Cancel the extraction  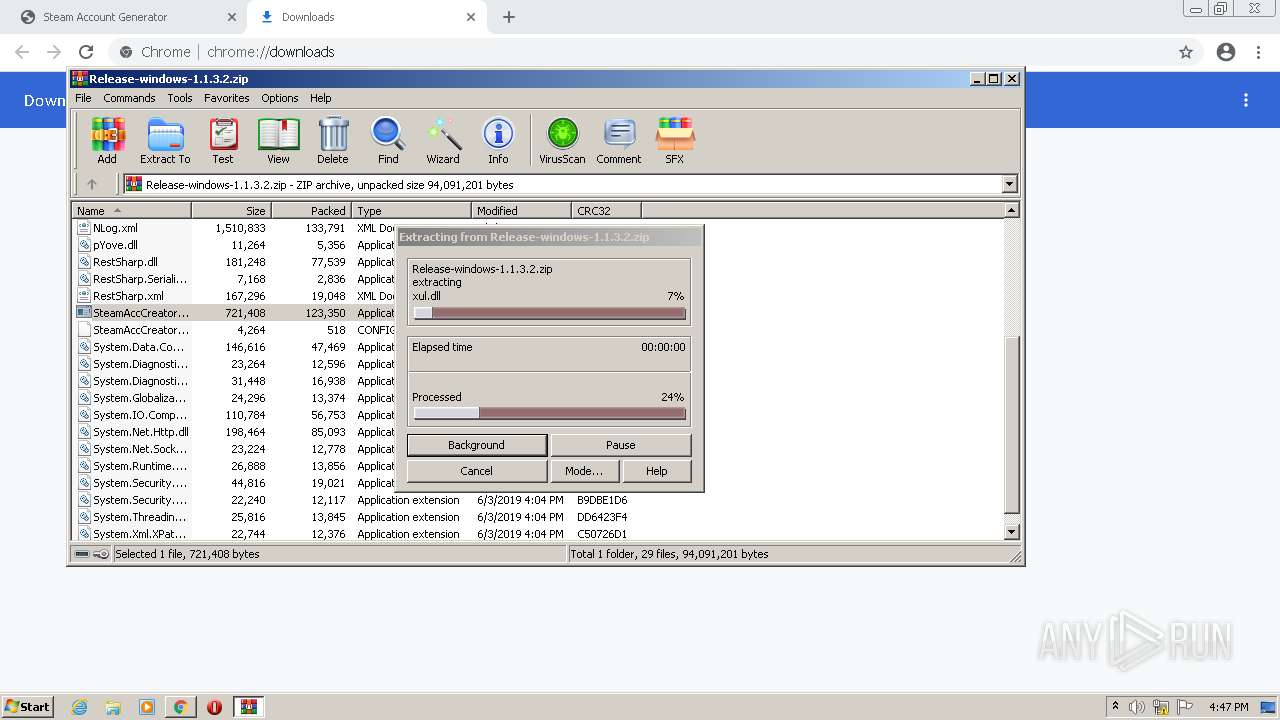(476, 471)
